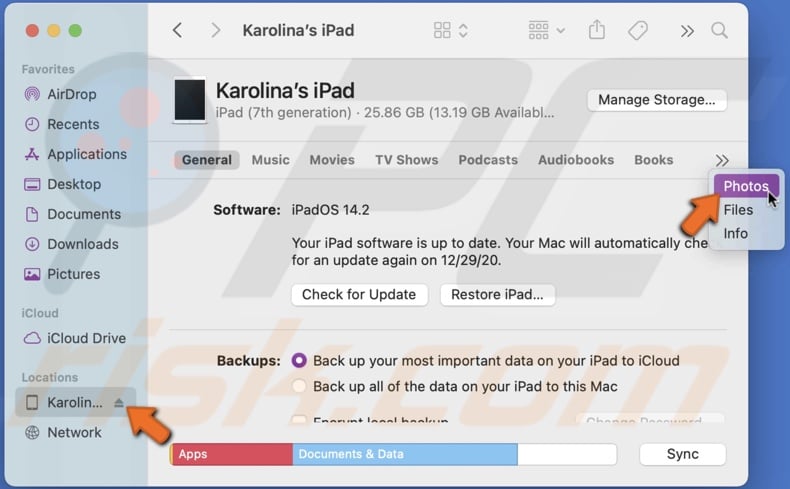Click the Karolina's iPad window title
The height and width of the screenshot is (489, 790).
(x=298, y=30)
